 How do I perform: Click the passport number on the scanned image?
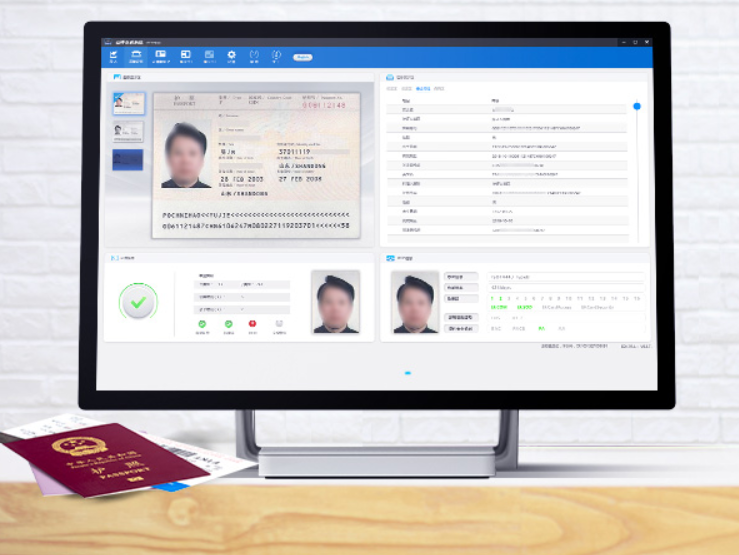coord(323,105)
